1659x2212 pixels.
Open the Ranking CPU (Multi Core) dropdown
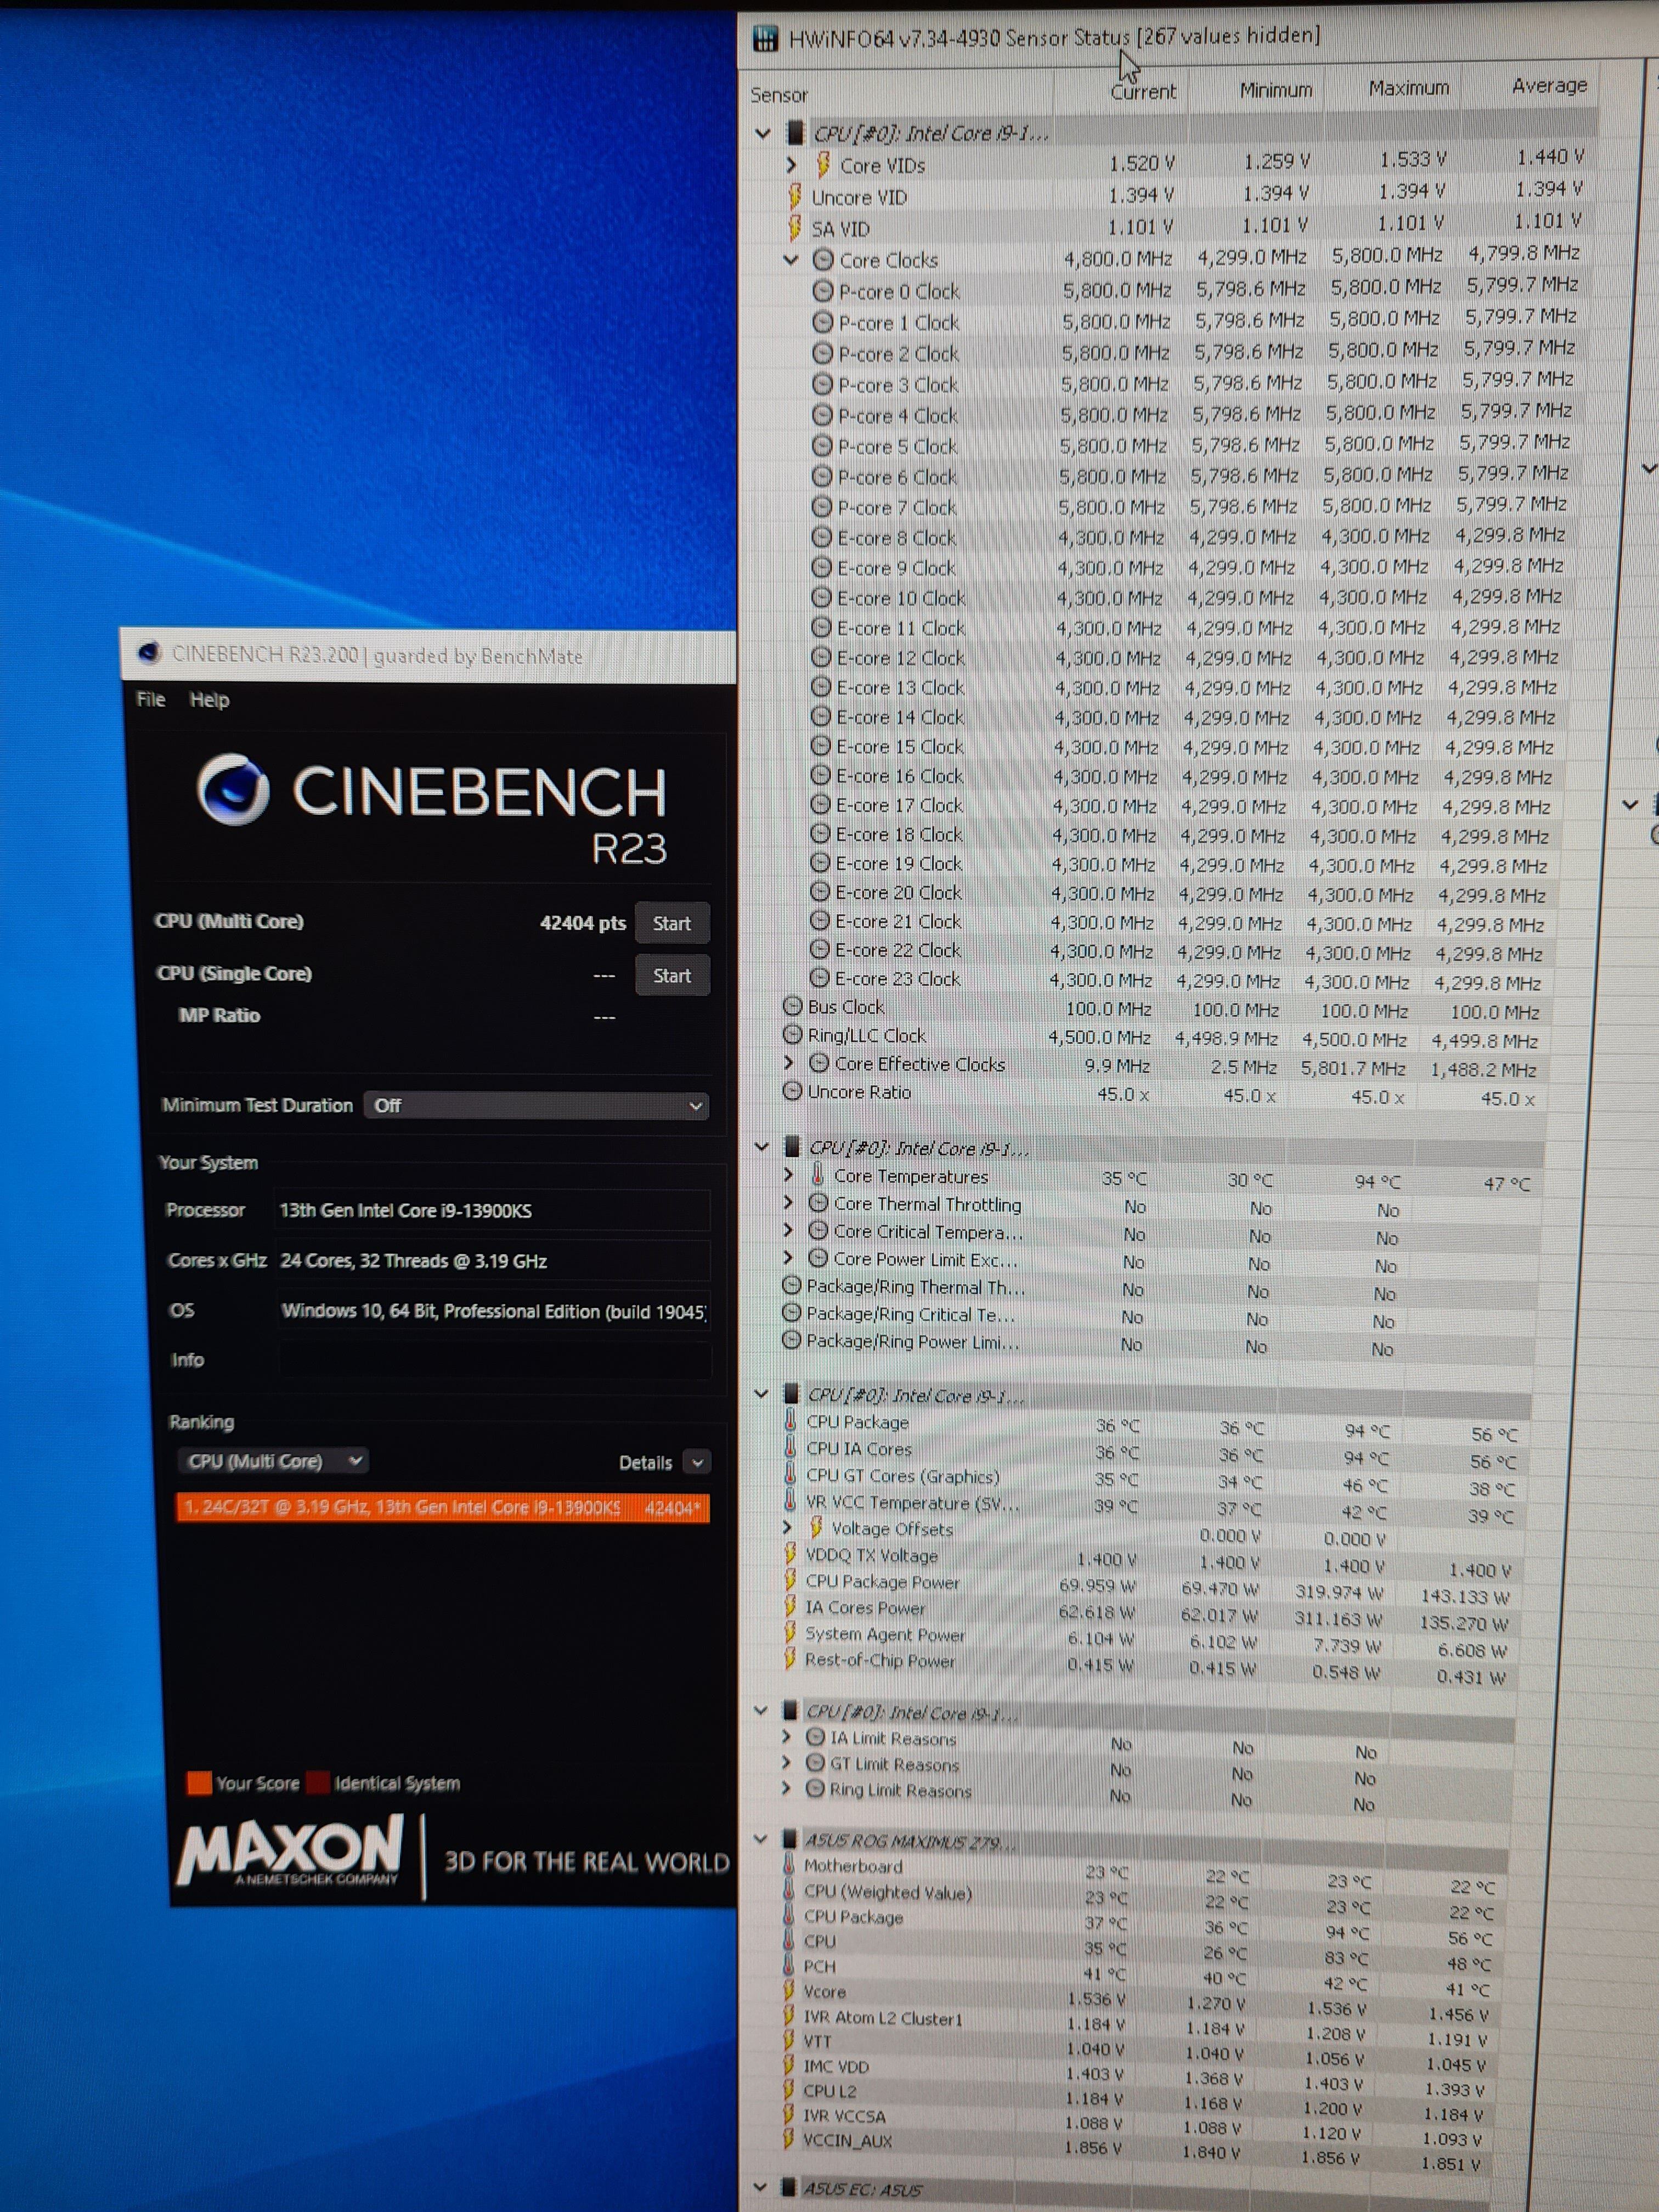tap(274, 1461)
